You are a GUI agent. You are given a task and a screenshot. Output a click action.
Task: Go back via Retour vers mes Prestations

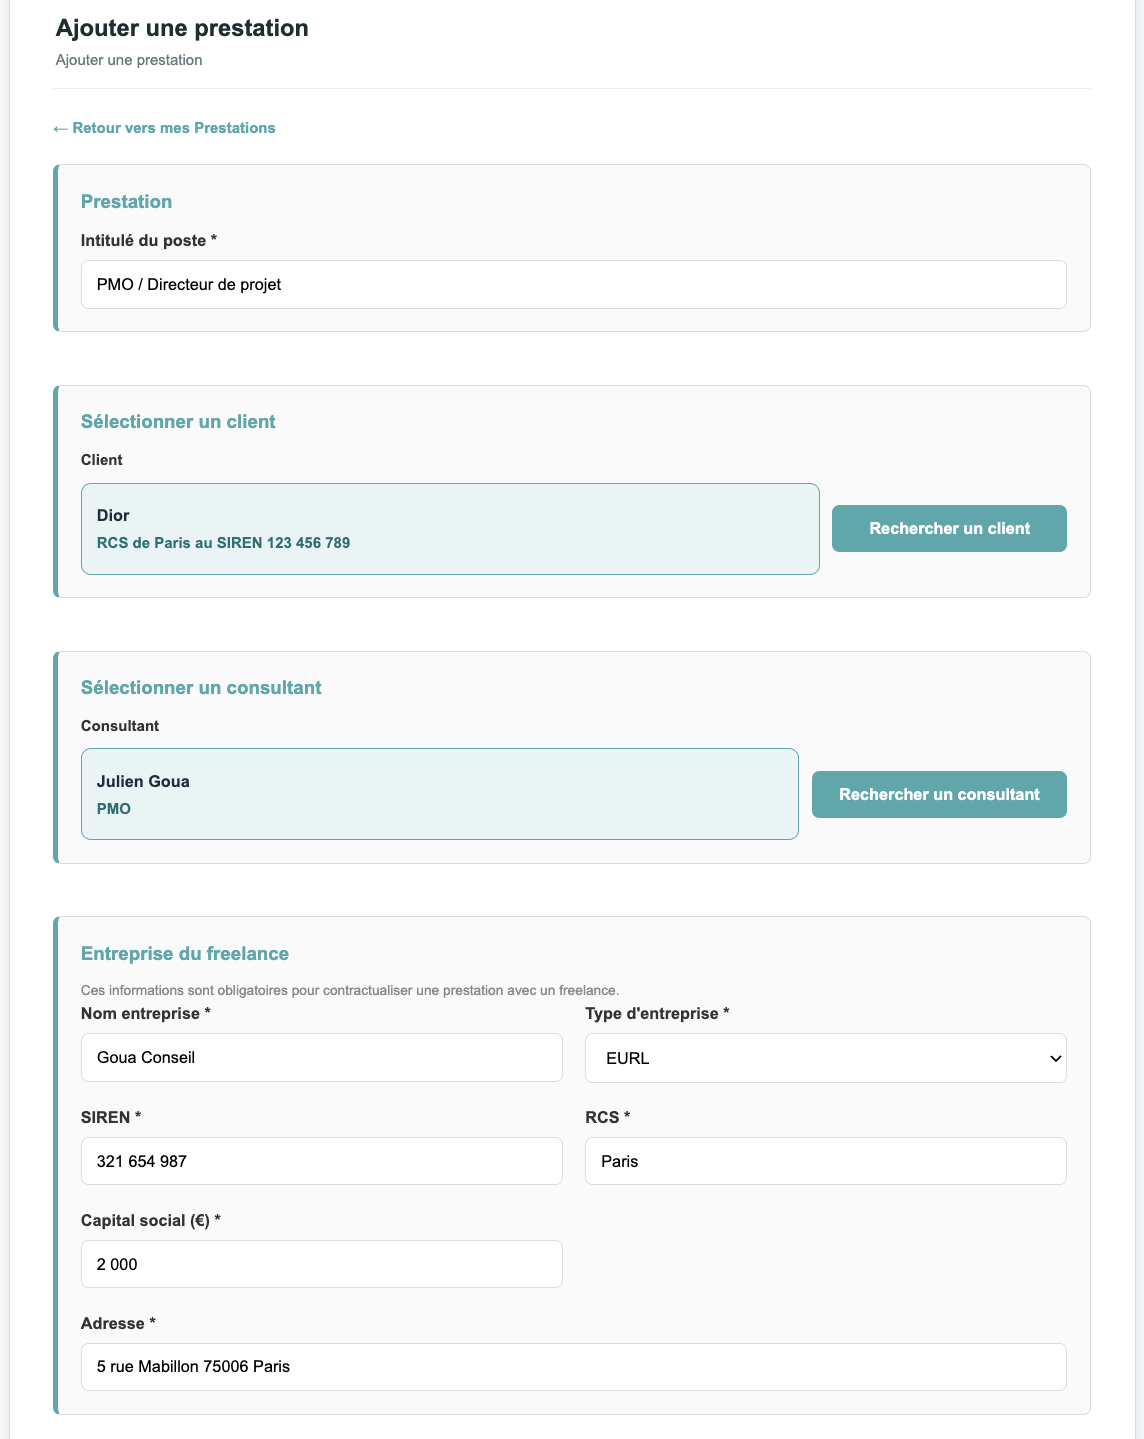tap(164, 128)
